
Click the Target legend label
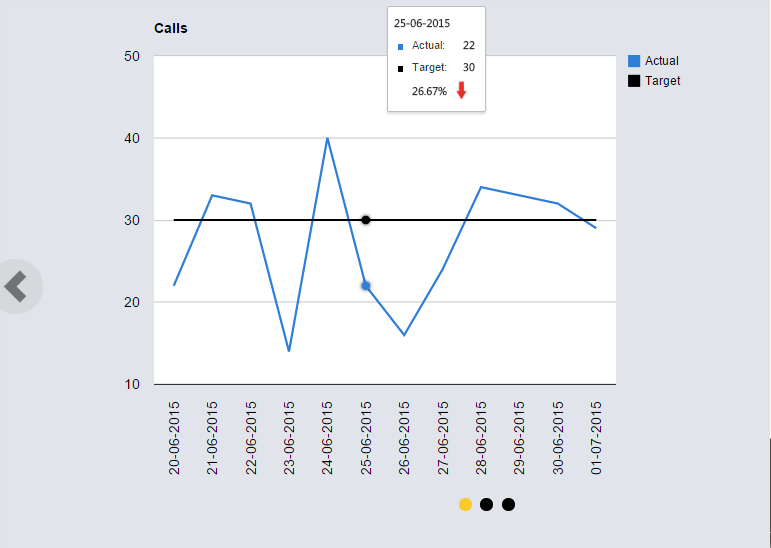[663, 80]
